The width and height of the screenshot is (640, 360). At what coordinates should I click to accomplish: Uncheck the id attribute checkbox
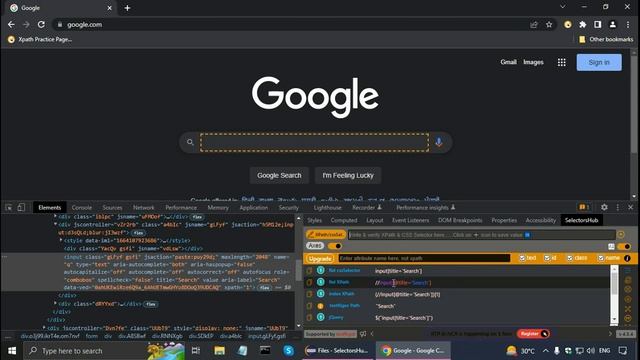547,258
